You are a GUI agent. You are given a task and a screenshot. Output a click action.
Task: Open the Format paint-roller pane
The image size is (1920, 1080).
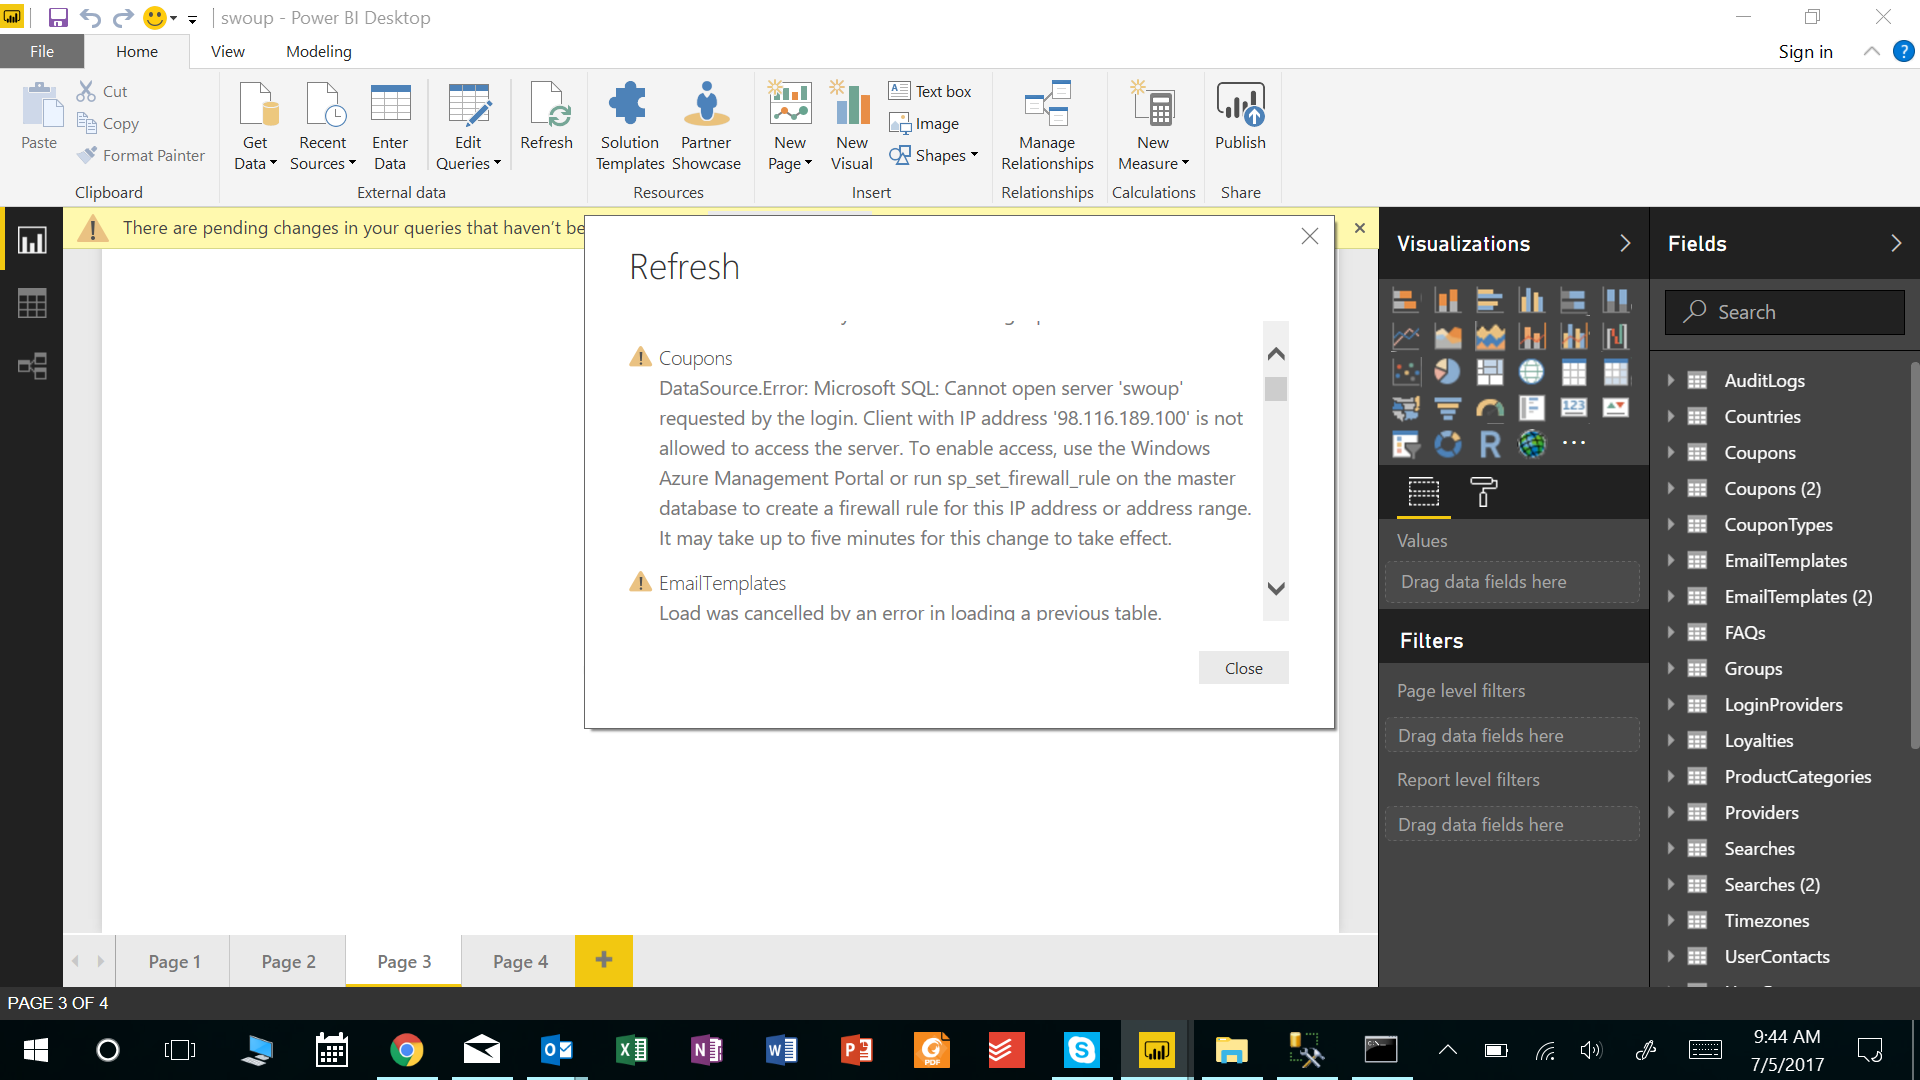1483,492
